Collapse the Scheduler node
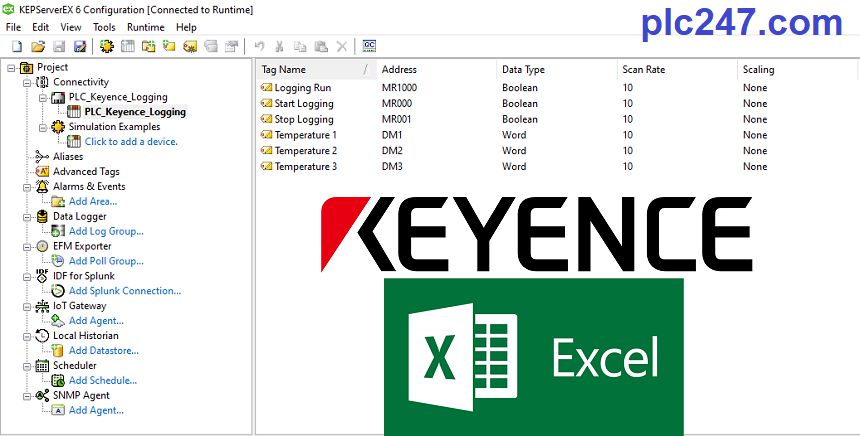The width and height of the screenshot is (860, 436). click(x=27, y=366)
